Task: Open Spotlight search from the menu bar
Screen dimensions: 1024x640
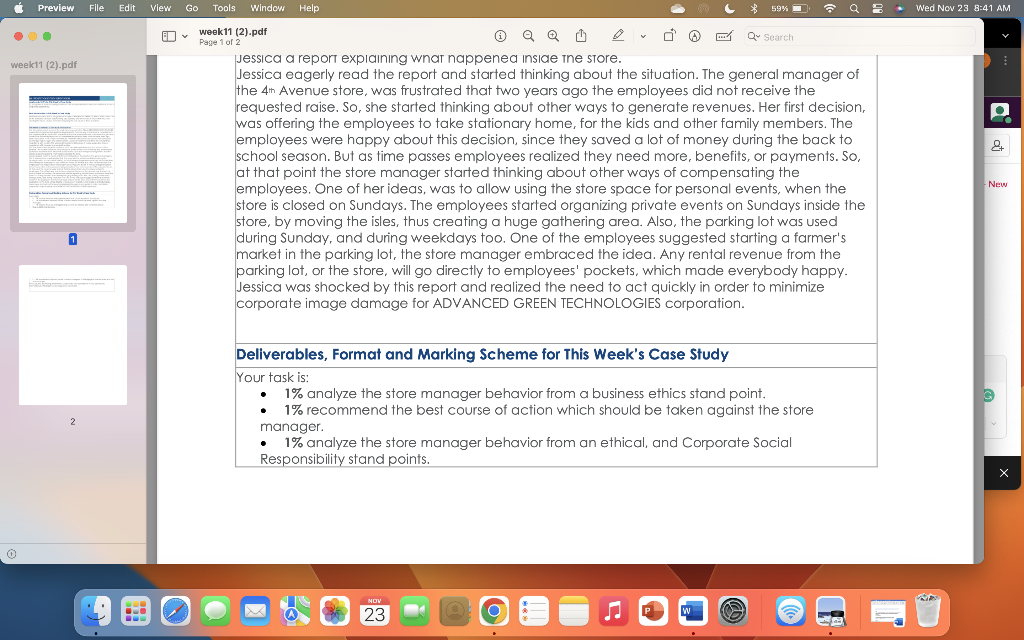Action: pyautogui.click(x=855, y=9)
